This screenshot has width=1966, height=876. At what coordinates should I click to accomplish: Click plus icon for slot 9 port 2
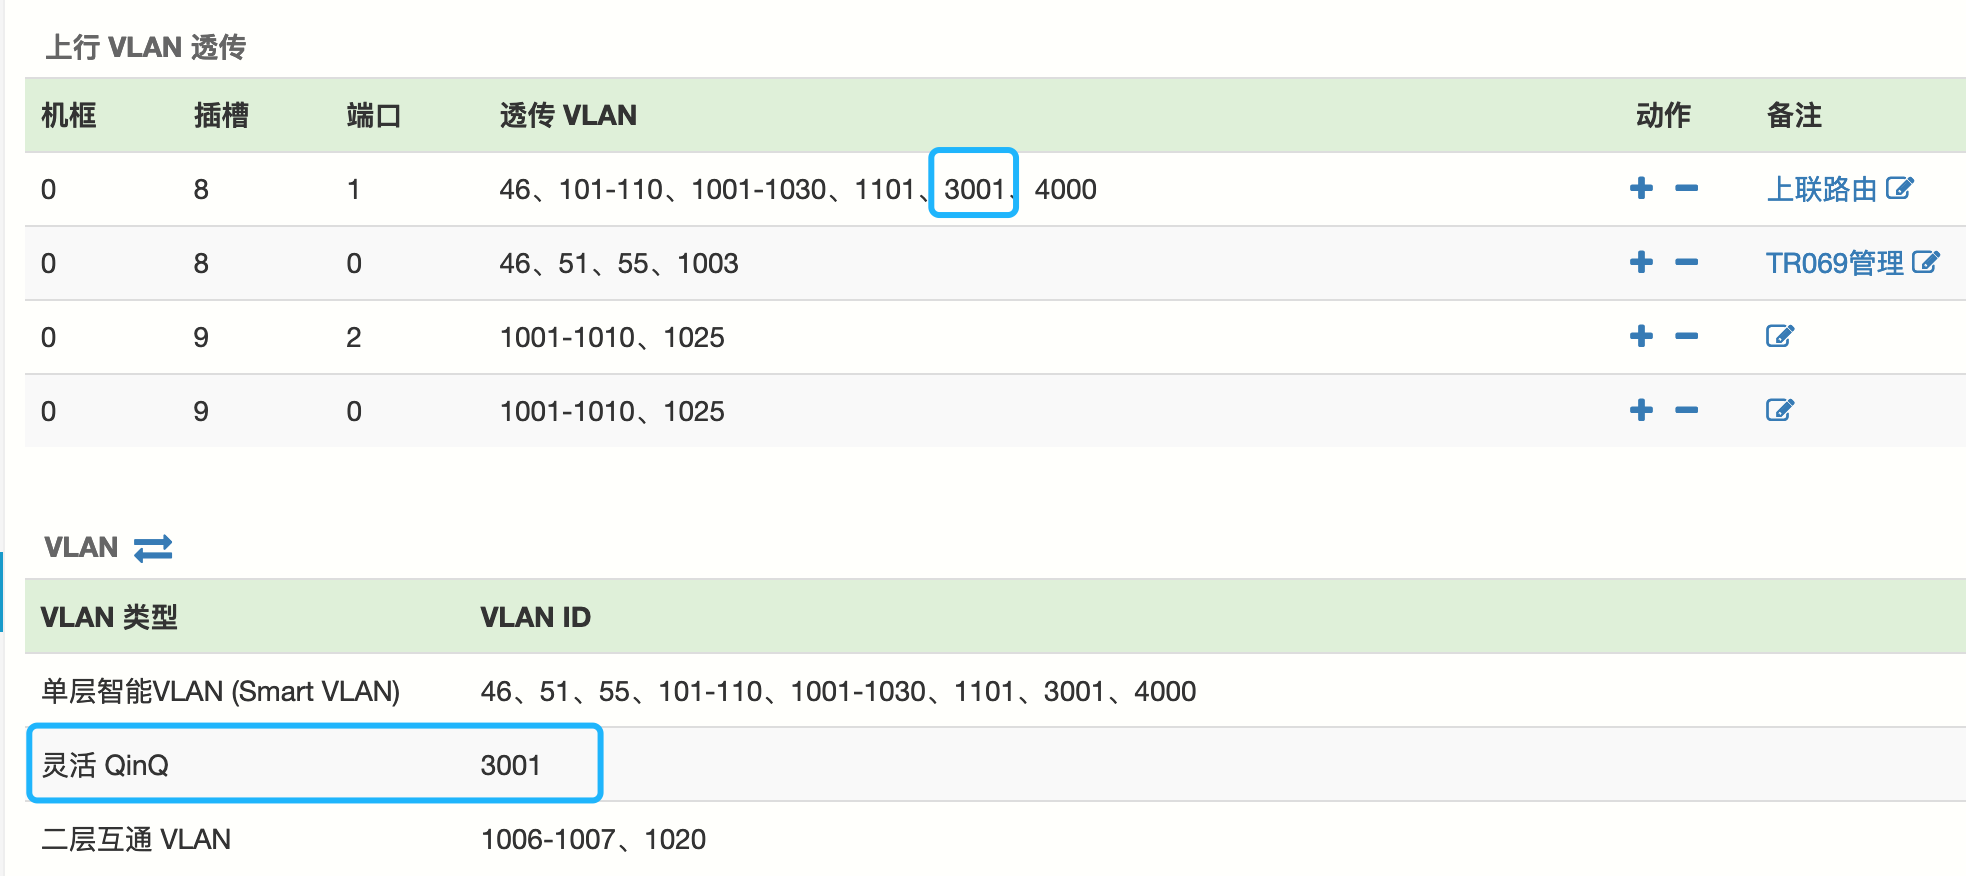click(x=1641, y=336)
